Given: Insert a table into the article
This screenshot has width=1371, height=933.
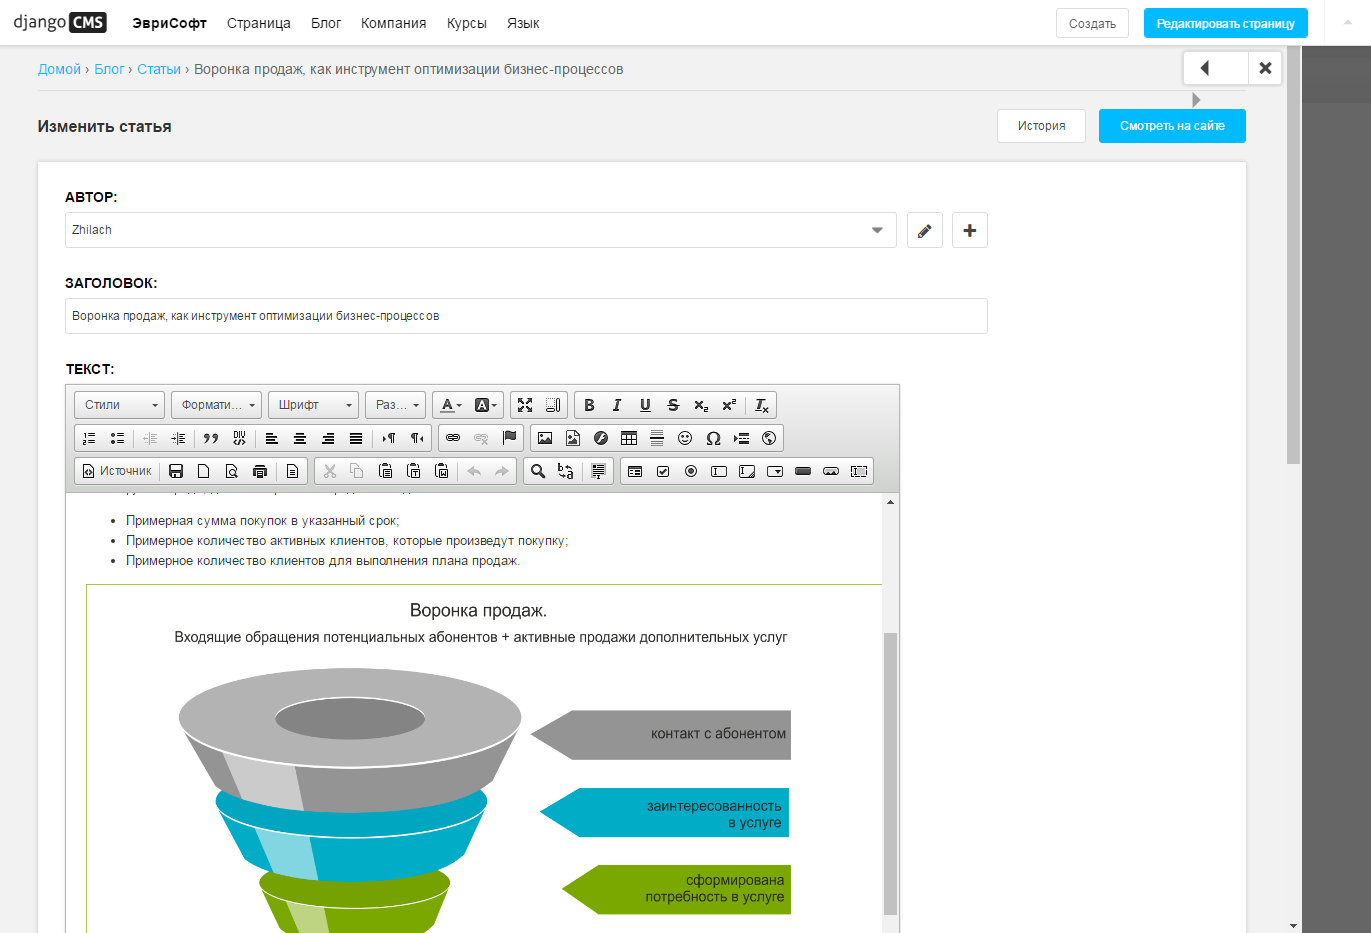Looking at the screenshot, I should [x=629, y=438].
